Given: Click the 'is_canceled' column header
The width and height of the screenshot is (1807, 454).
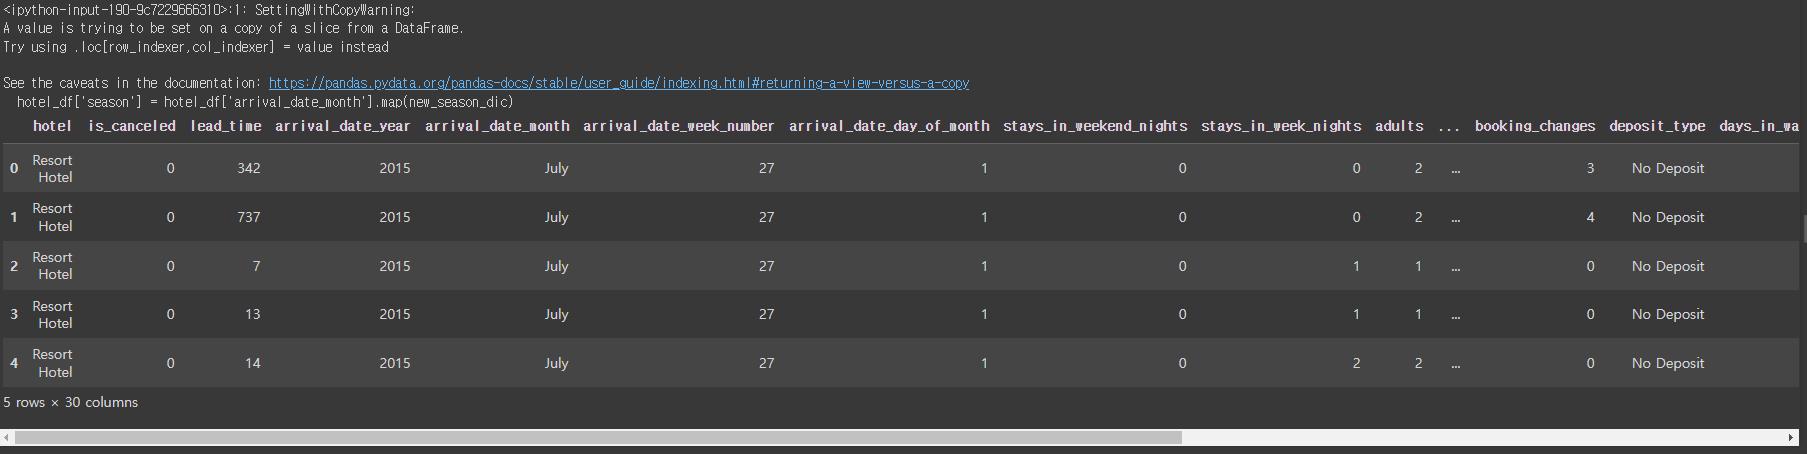Looking at the screenshot, I should (x=132, y=126).
